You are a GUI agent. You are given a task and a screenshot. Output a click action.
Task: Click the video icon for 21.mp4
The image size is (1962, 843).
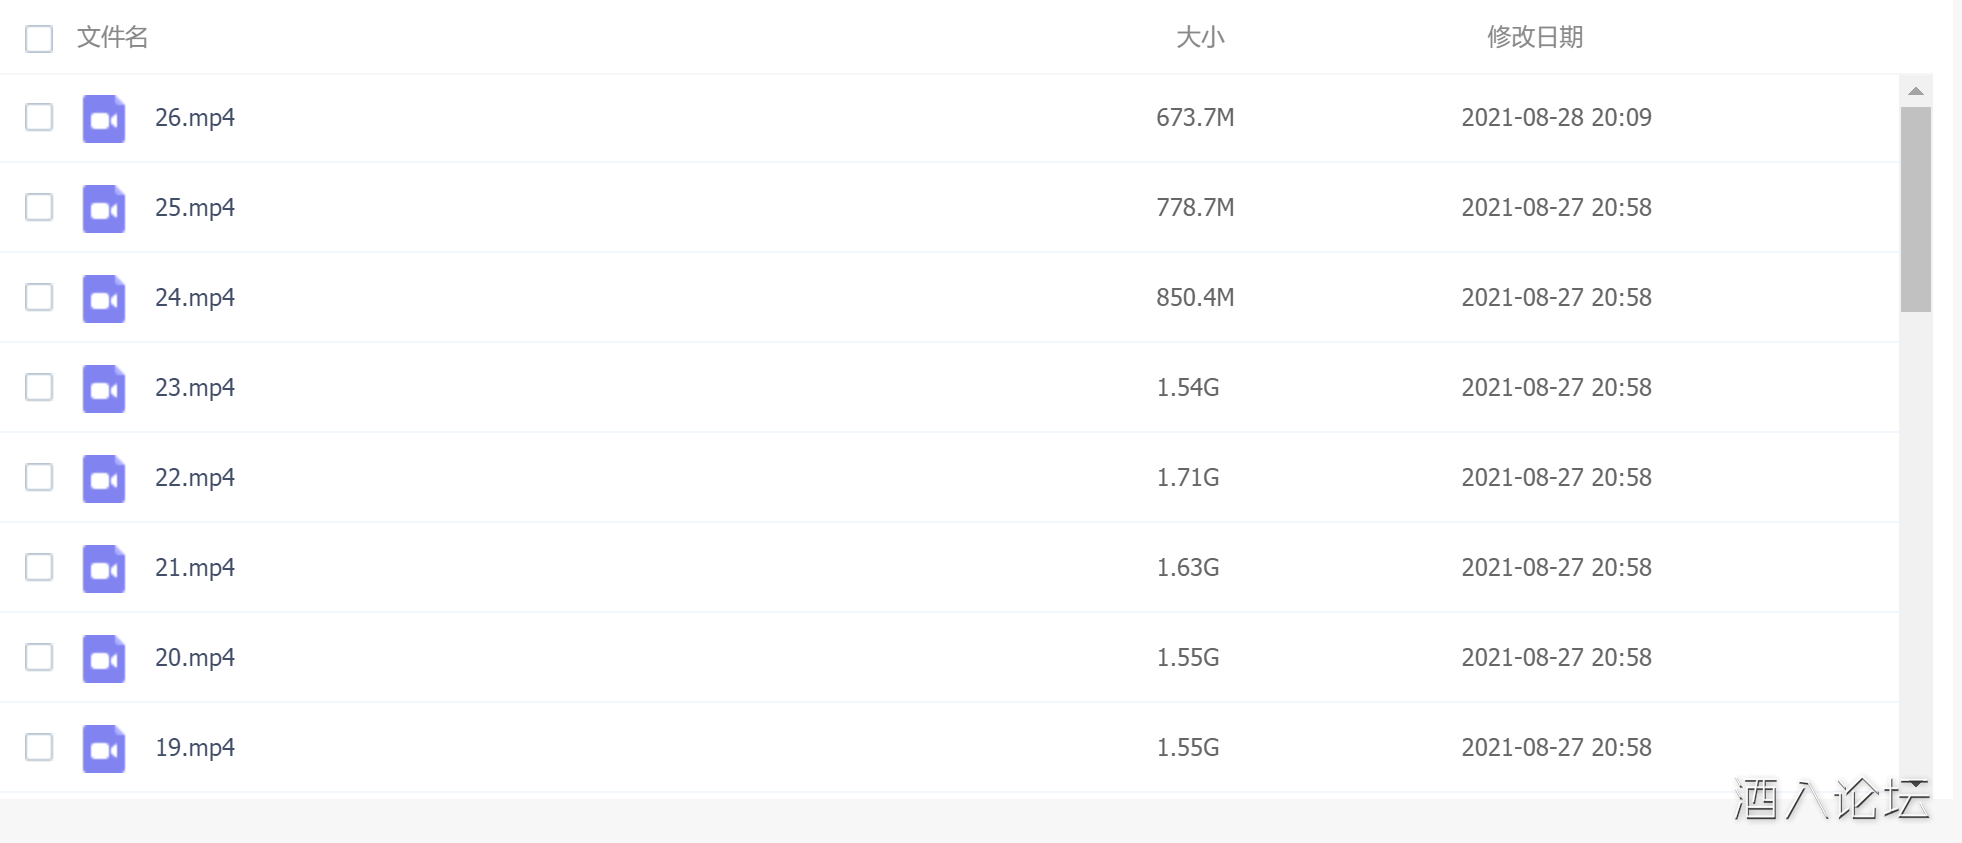[x=104, y=569]
